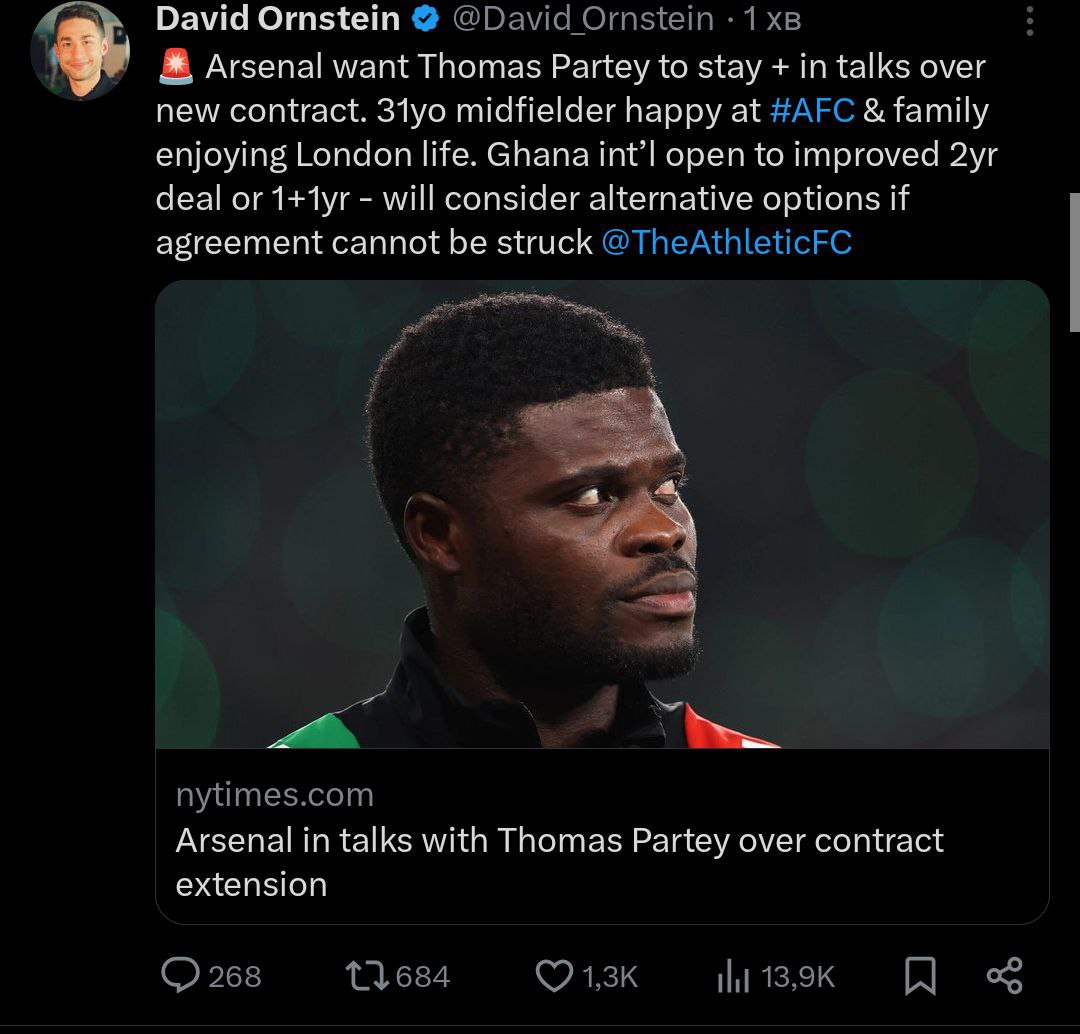View tweet analytics bar-chart icon
The width and height of the screenshot is (1080, 1034).
[732, 977]
